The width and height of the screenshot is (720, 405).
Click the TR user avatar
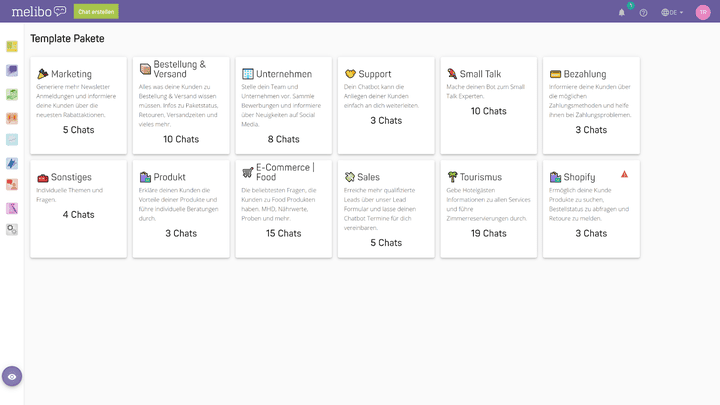tap(703, 12)
